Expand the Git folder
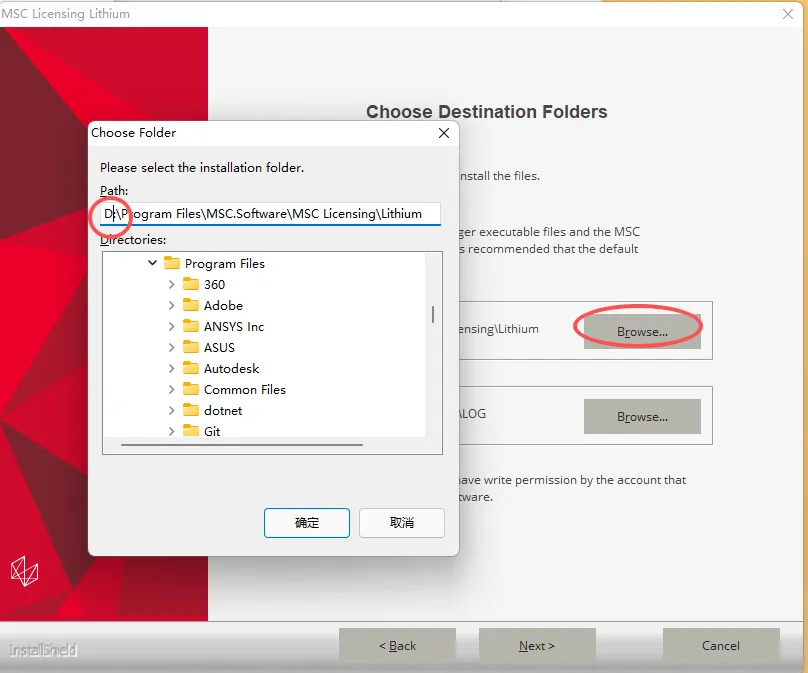Screen dimensions: 808x673 pyautogui.click(x=172, y=431)
